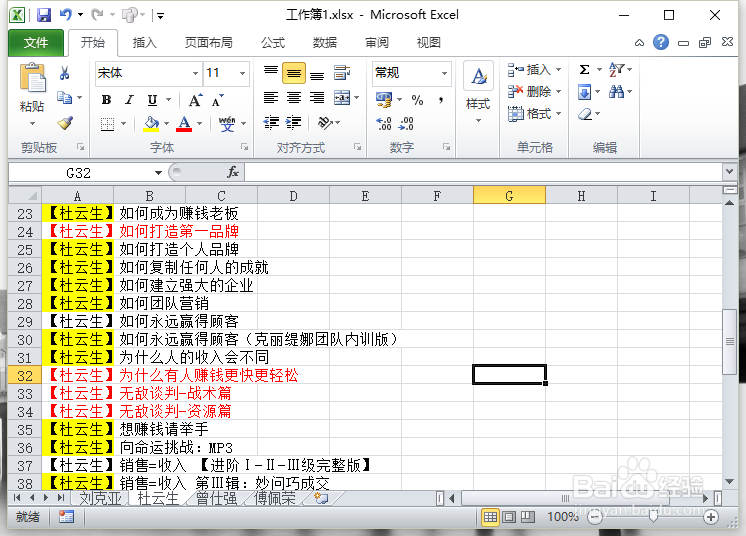Toggle Center horizontal alignment button
The height and width of the screenshot is (536, 746).
tap(294, 98)
